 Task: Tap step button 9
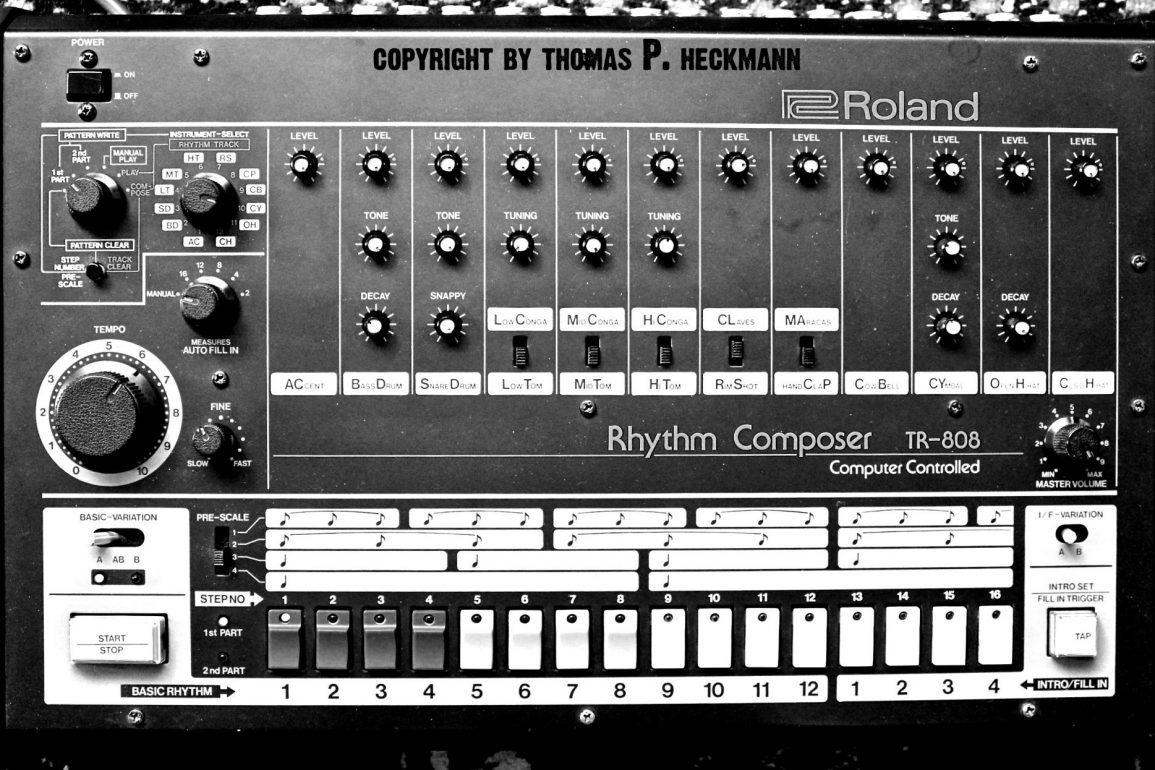click(x=668, y=638)
